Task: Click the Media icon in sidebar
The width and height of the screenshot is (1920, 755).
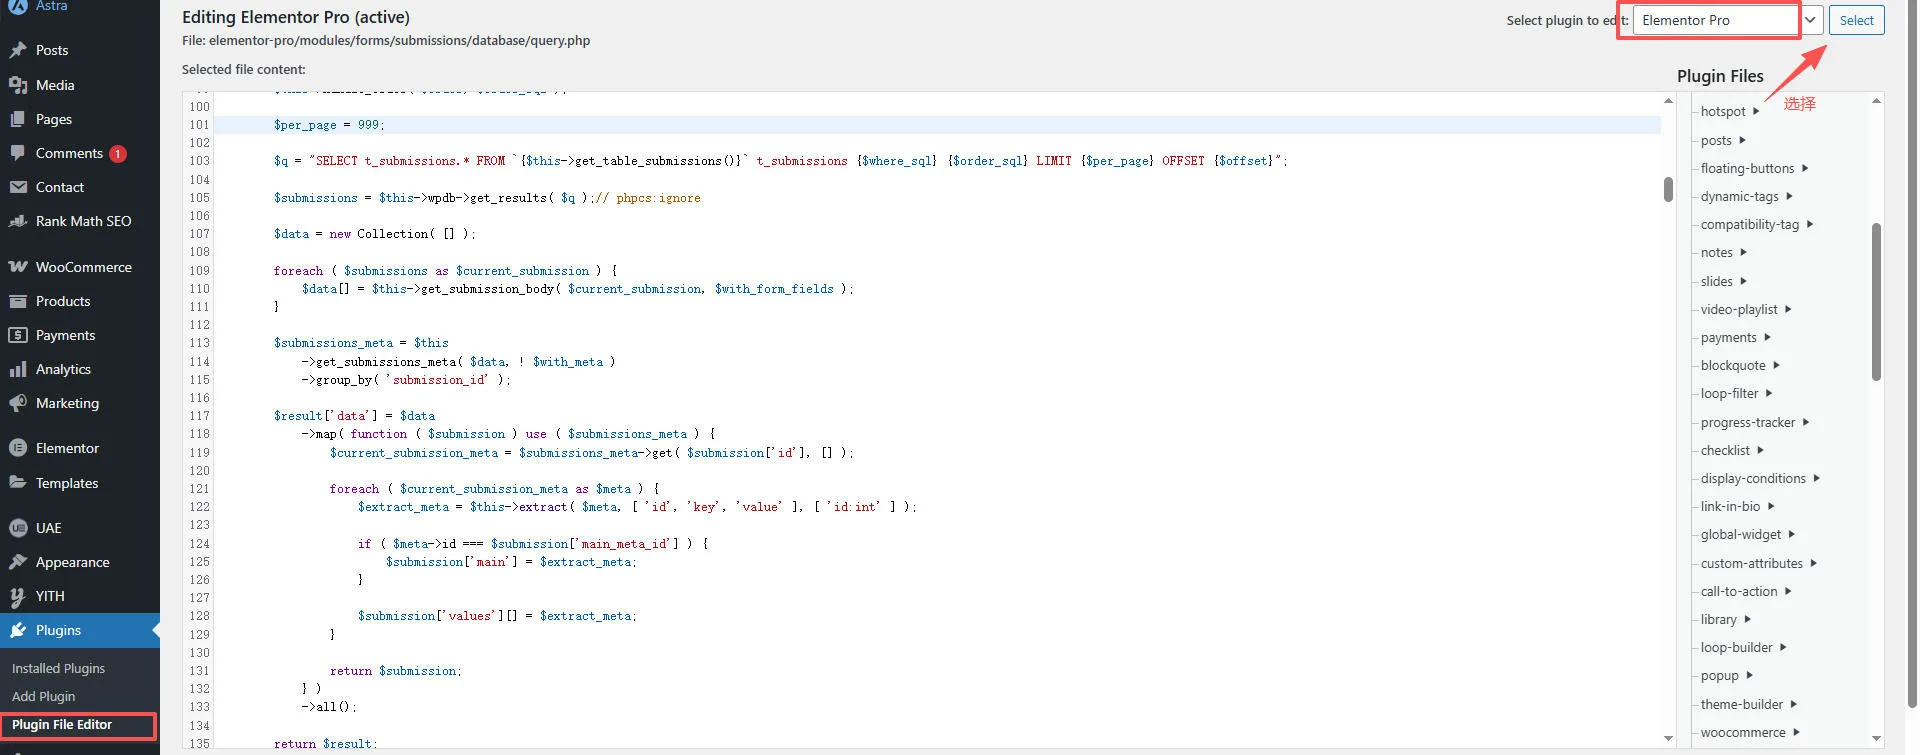Action: click(x=18, y=85)
